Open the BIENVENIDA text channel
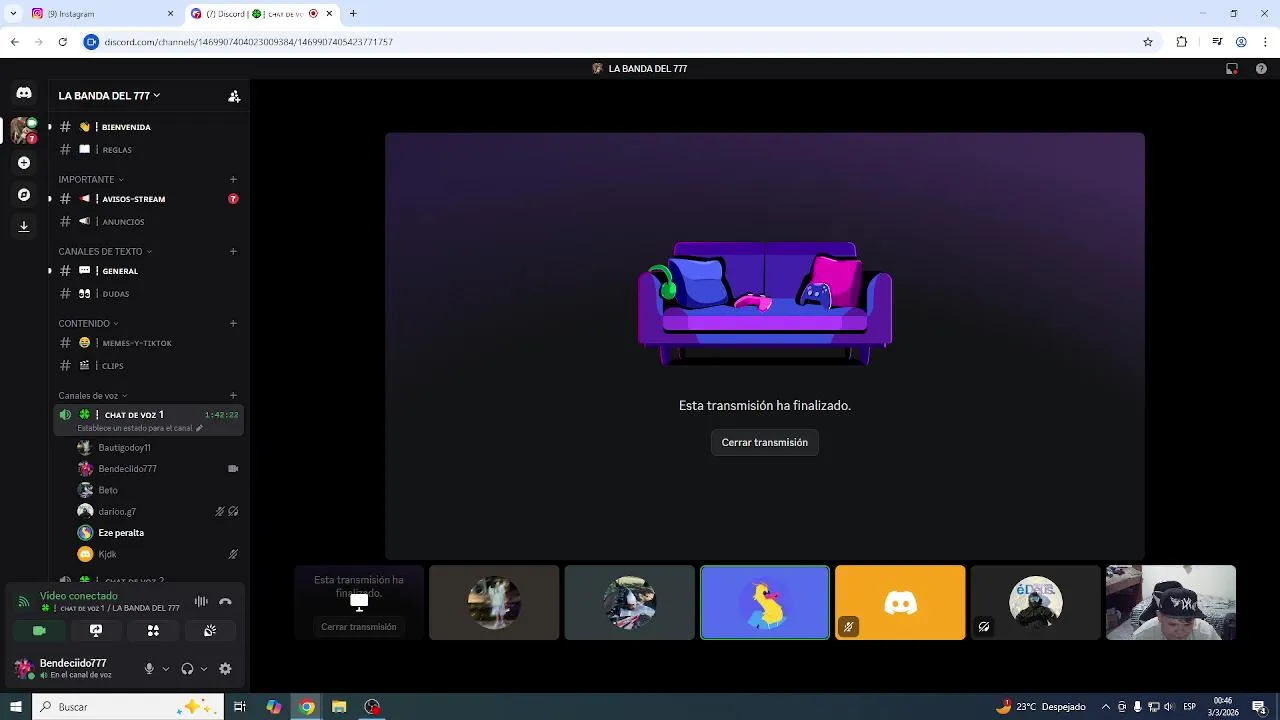 [148, 127]
